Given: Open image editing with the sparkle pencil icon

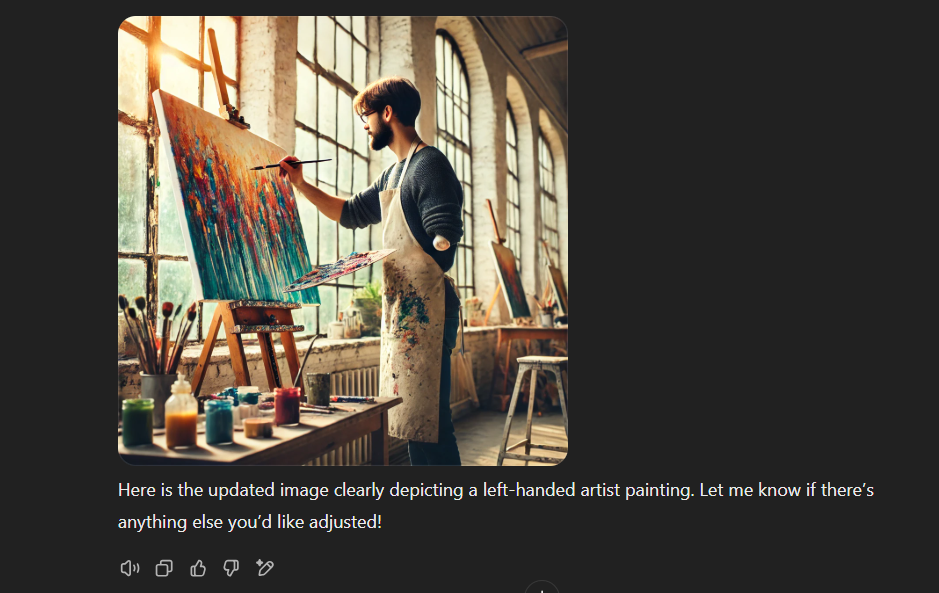Looking at the screenshot, I should [x=265, y=568].
